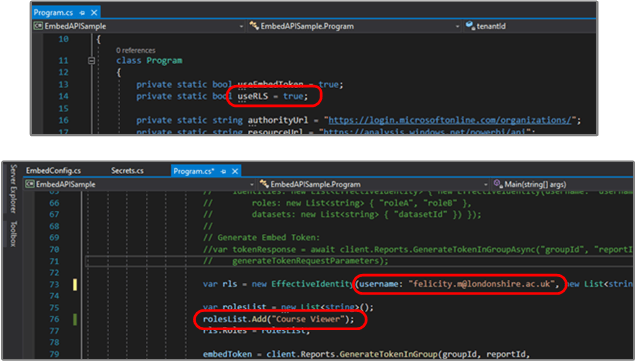Switch to the Secrets.cs tab
Screen dimensions: 636x361
pyautogui.click(x=127, y=171)
